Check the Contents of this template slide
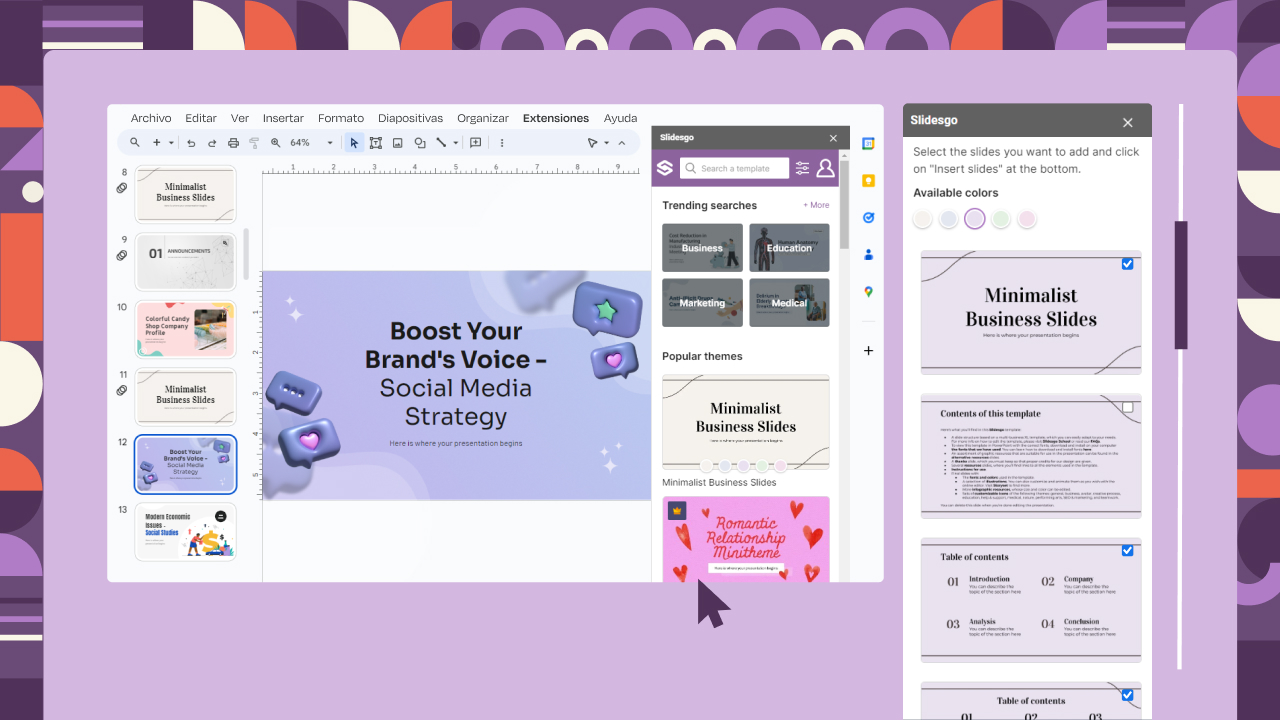This screenshot has height=720, width=1280. (1127, 407)
